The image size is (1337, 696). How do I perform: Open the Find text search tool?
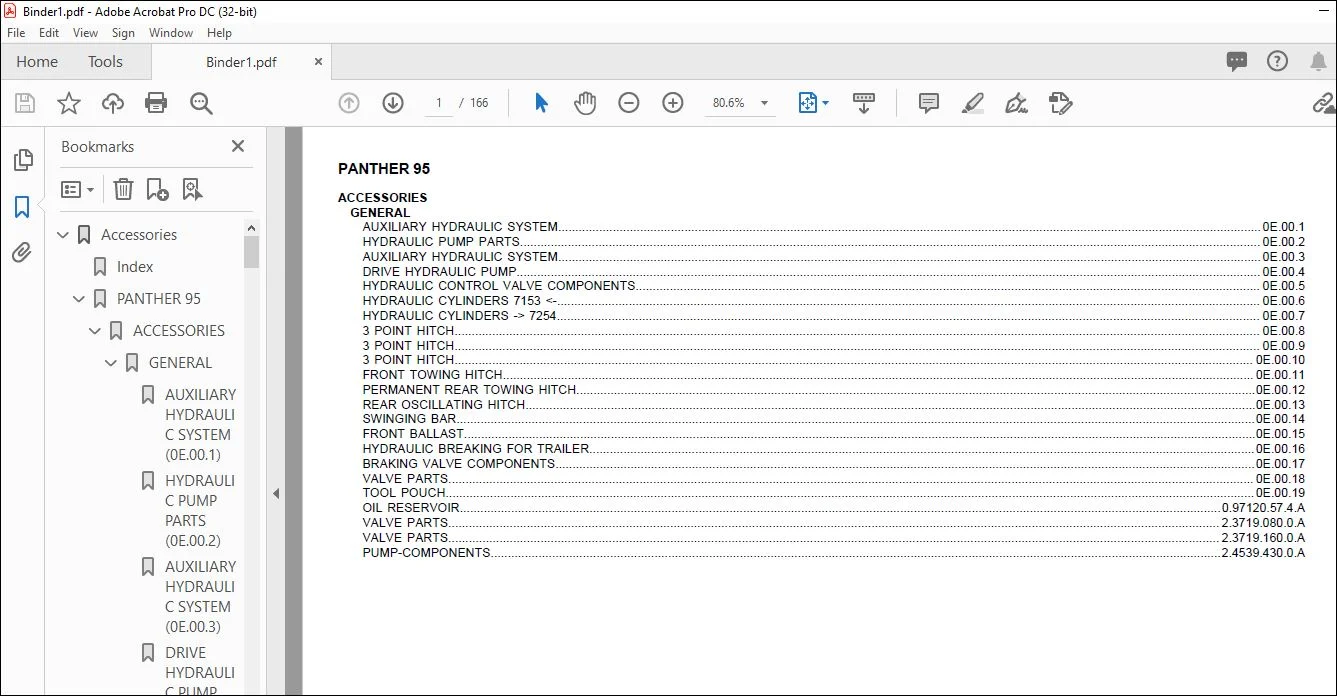click(201, 103)
